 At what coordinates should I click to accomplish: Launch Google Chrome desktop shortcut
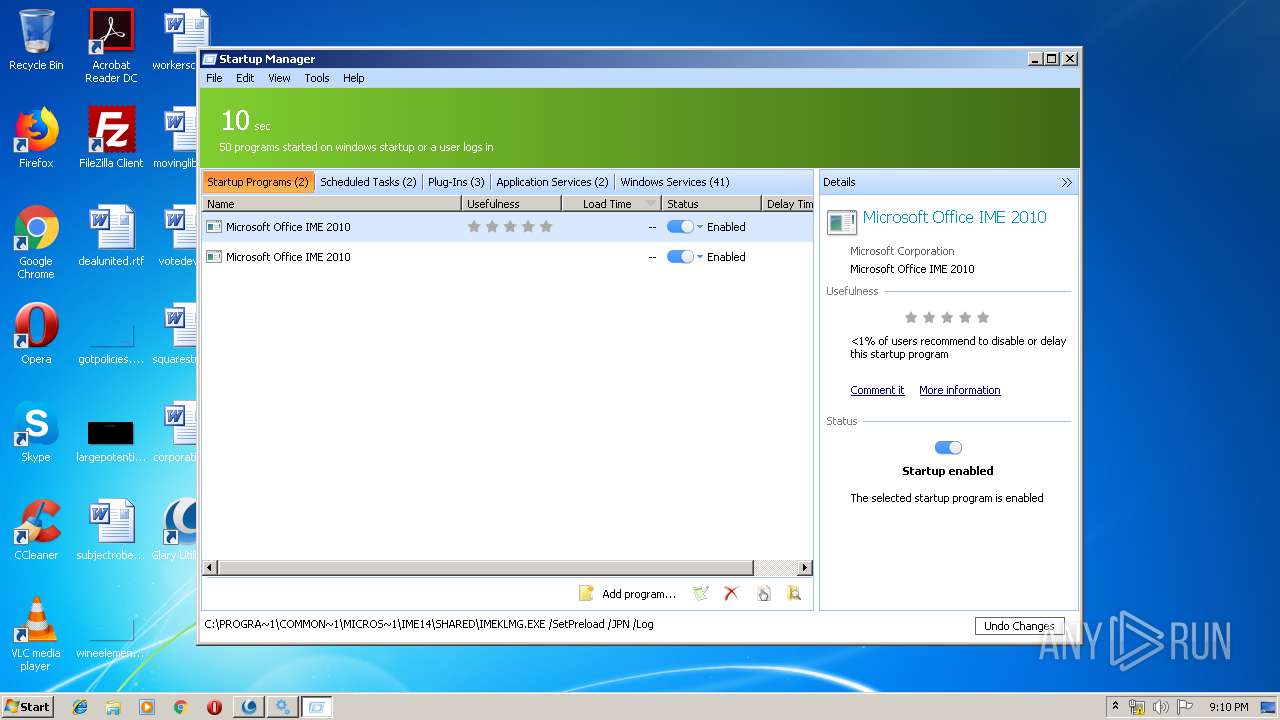(x=36, y=242)
